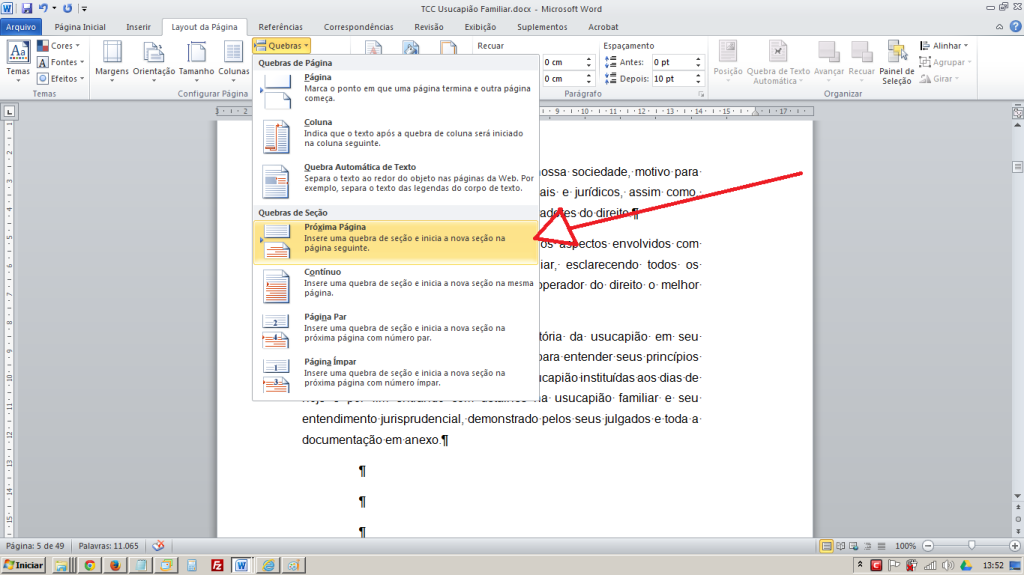The height and width of the screenshot is (575, 1024).
Task: Click the Antes spacing input field
Action: click(672, 62)
